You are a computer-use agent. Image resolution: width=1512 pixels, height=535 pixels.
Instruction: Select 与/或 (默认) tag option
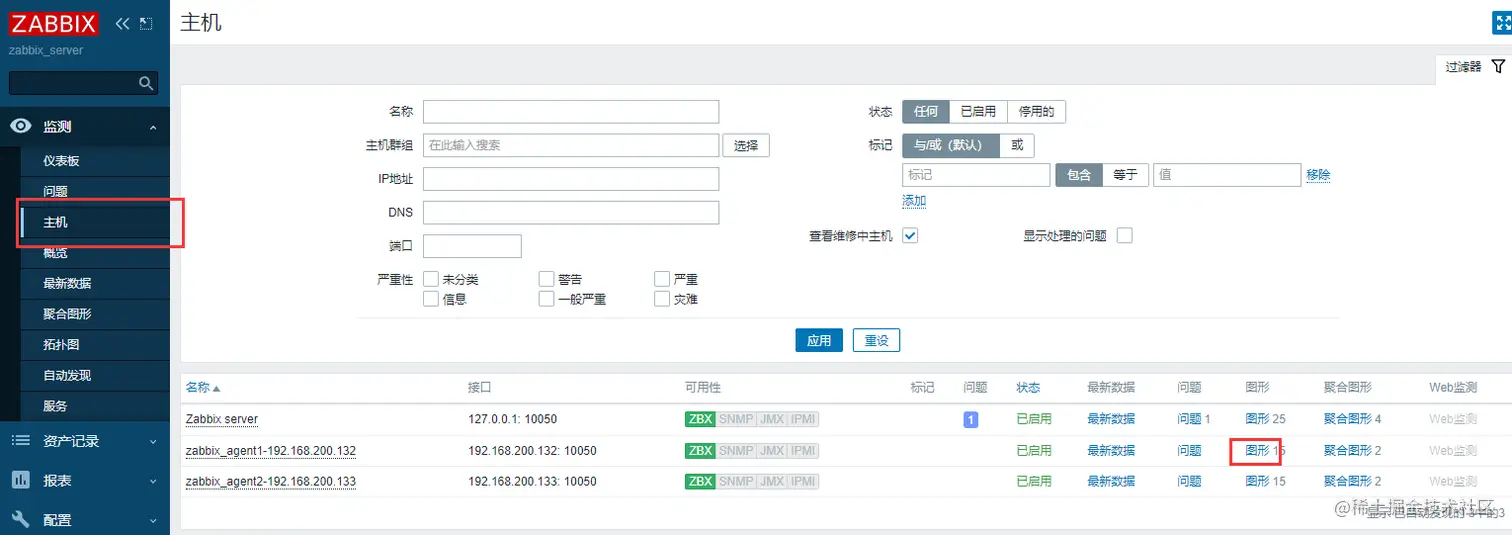point(951,145)
